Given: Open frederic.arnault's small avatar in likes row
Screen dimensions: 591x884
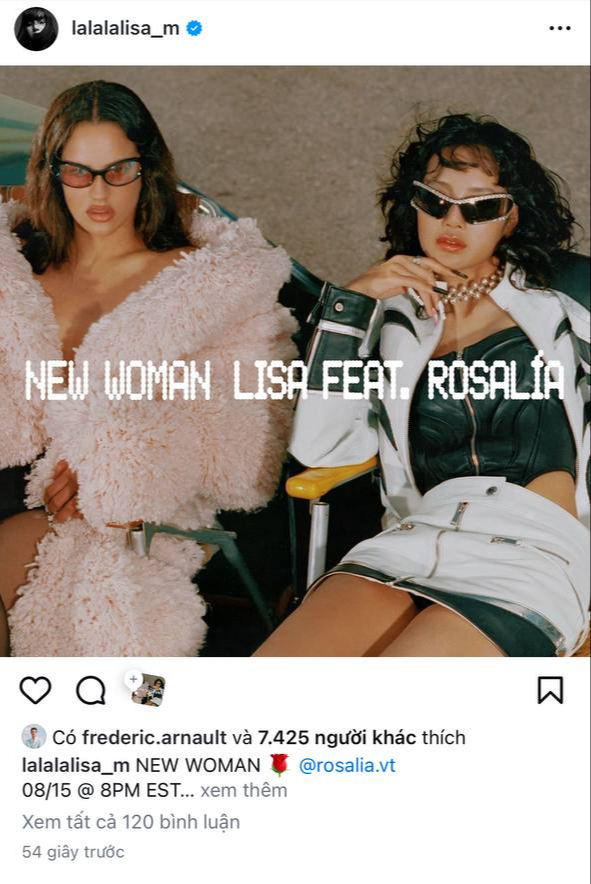Looking at the screenshot, I should [34, 737].
